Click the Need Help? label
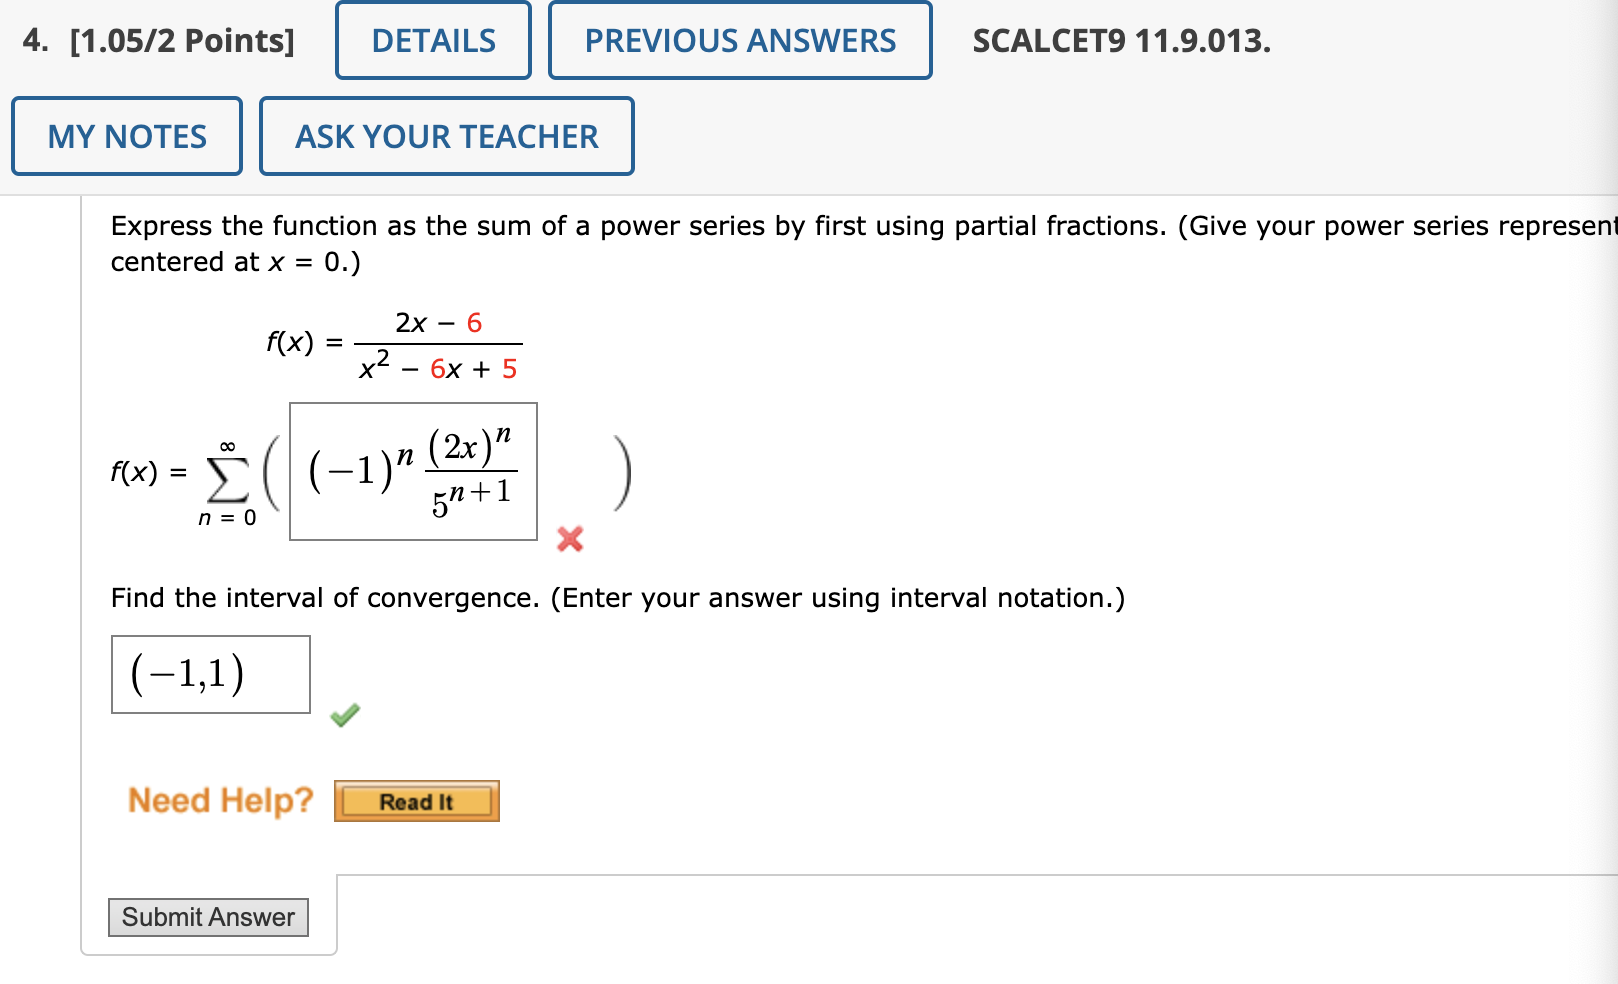The width and height of the screenshot is (1618, 984). pos(219,800)
